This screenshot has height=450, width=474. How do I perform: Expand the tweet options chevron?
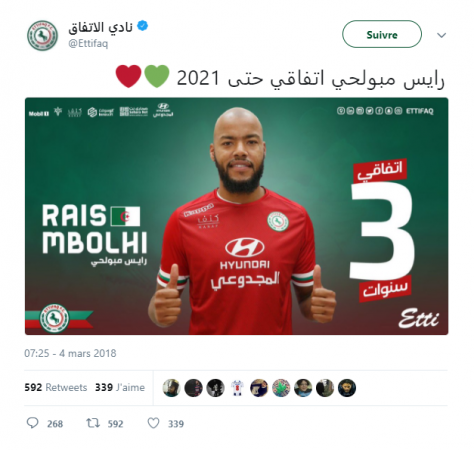point(441,35)
